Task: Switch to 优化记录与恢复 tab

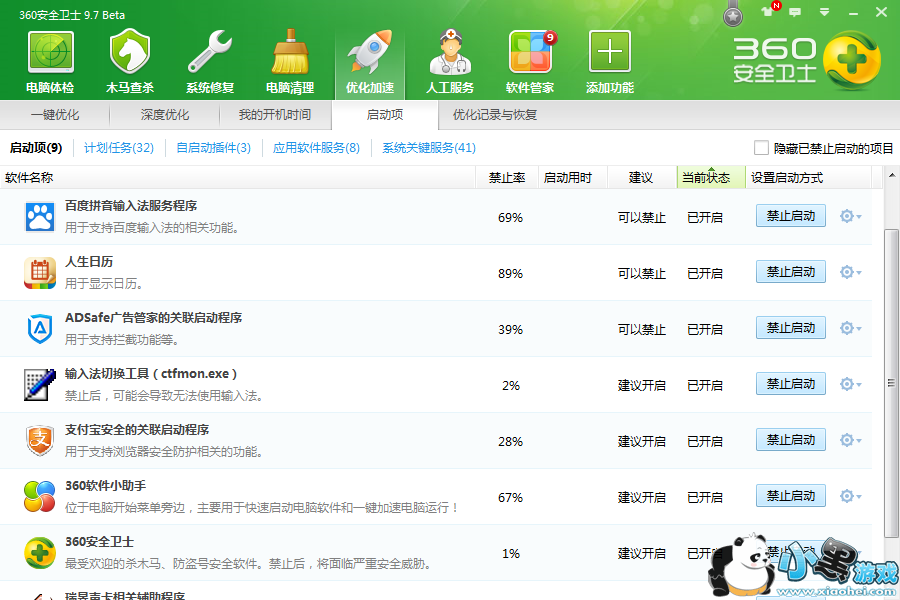Action: click(495, 115)
